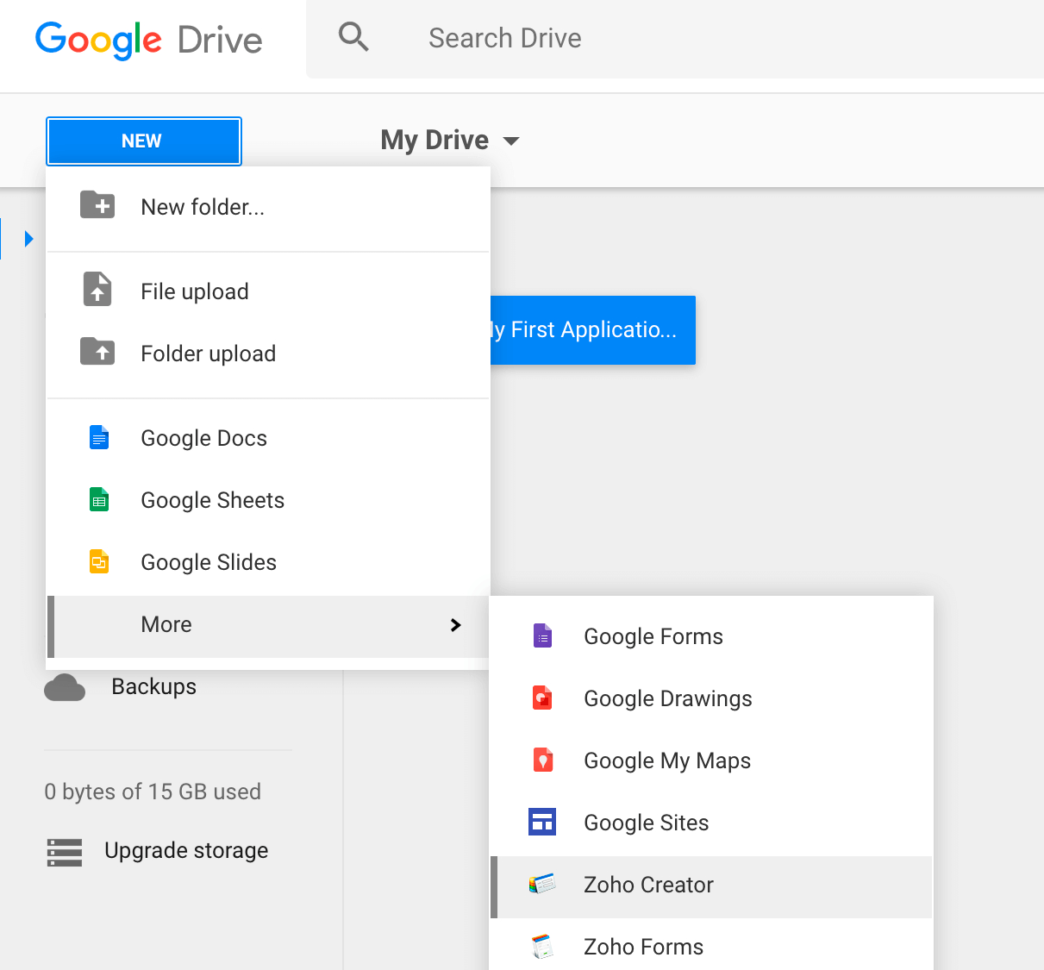1044x970 pixels.
Task: Expand the sidebar tree arrow
Action: pos(27,239)
